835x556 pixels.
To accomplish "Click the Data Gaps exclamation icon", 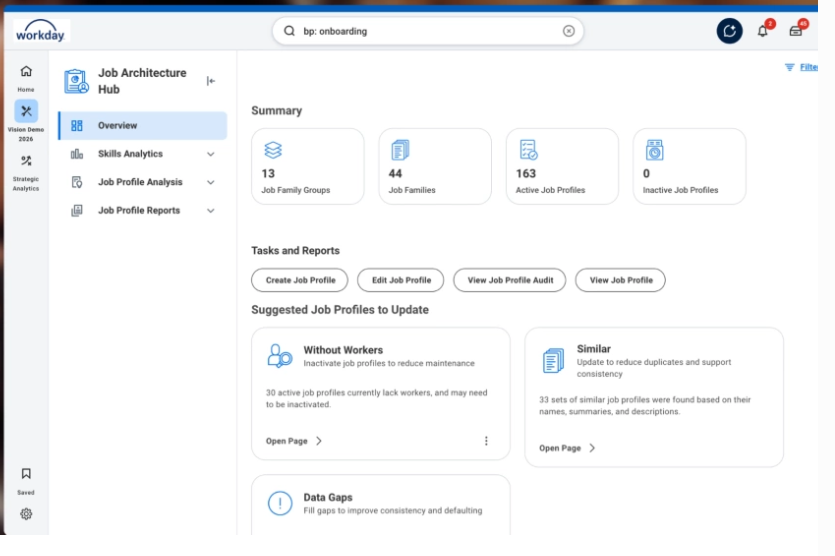I will click(280, 503).
